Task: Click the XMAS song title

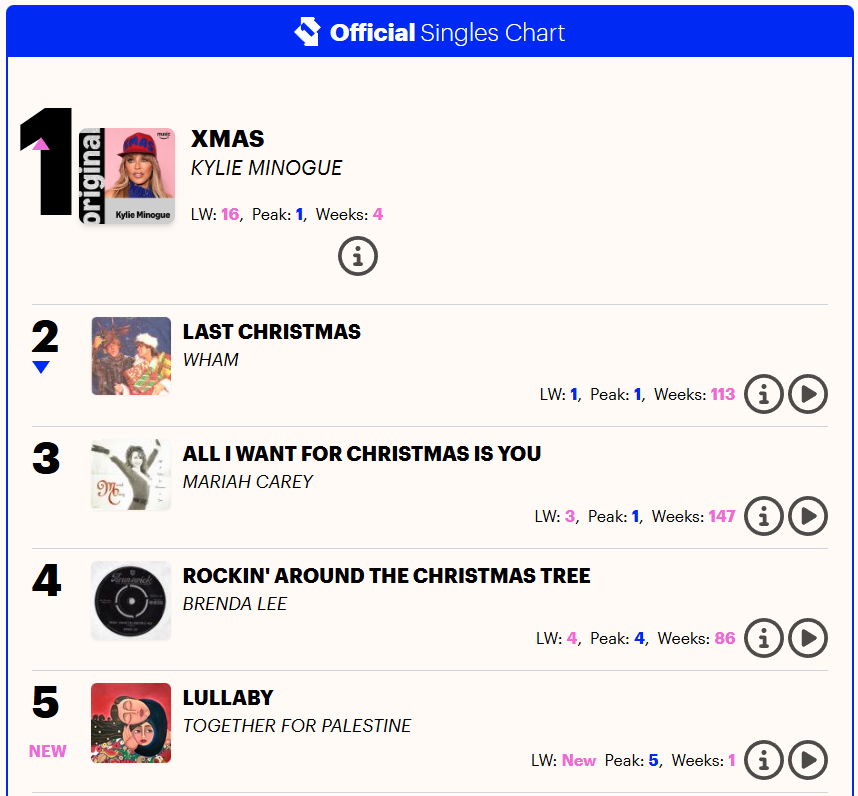Action: point(227,139)
